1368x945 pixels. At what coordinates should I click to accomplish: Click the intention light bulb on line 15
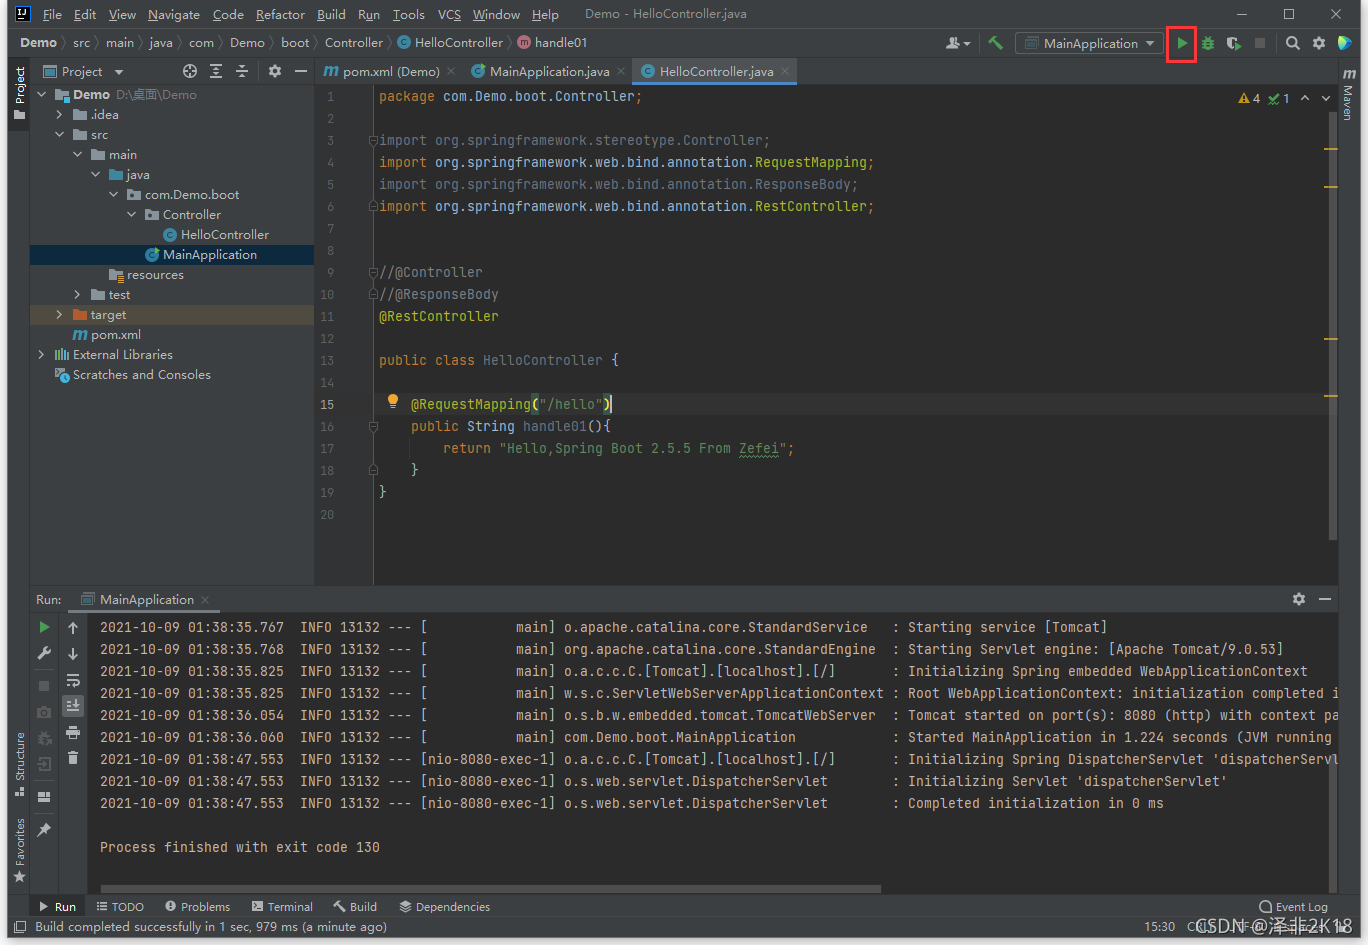coord(393,402)
